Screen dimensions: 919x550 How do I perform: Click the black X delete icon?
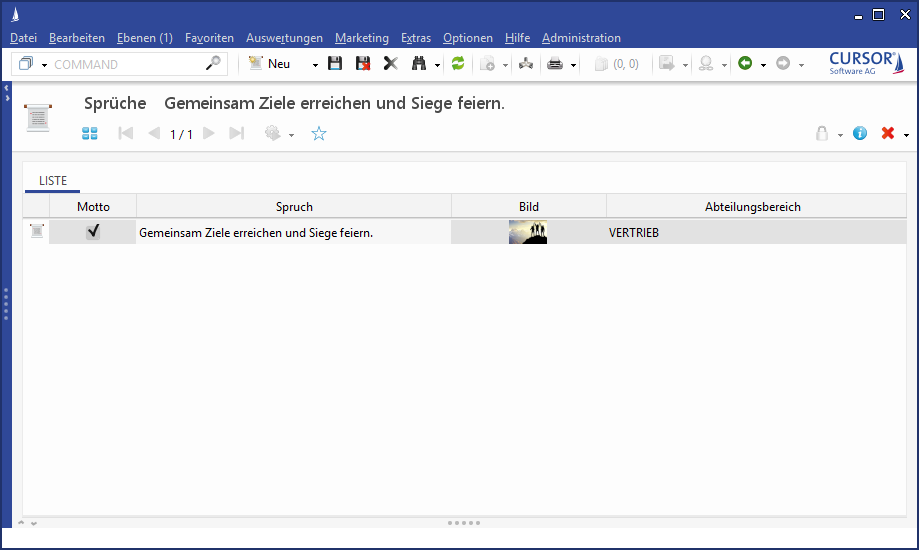pyautogui.click(x=390, y=64)
